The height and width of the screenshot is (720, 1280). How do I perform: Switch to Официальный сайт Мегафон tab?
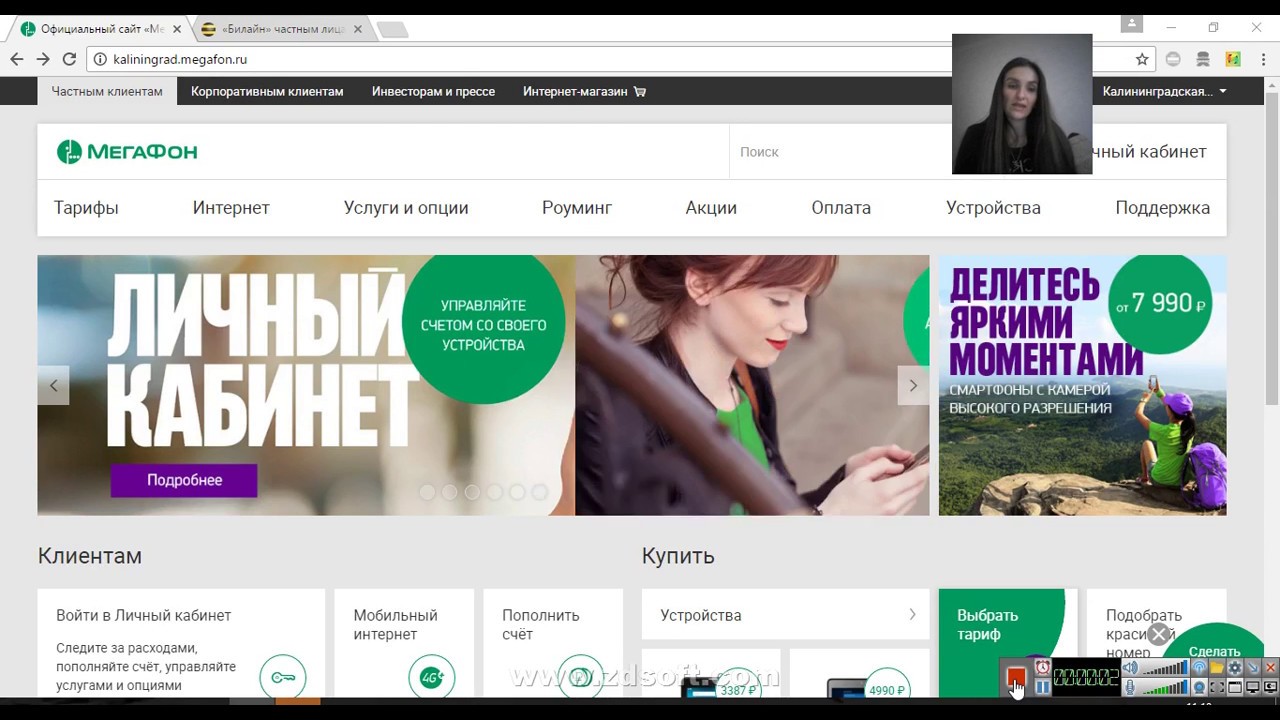[x=100, y=29]
